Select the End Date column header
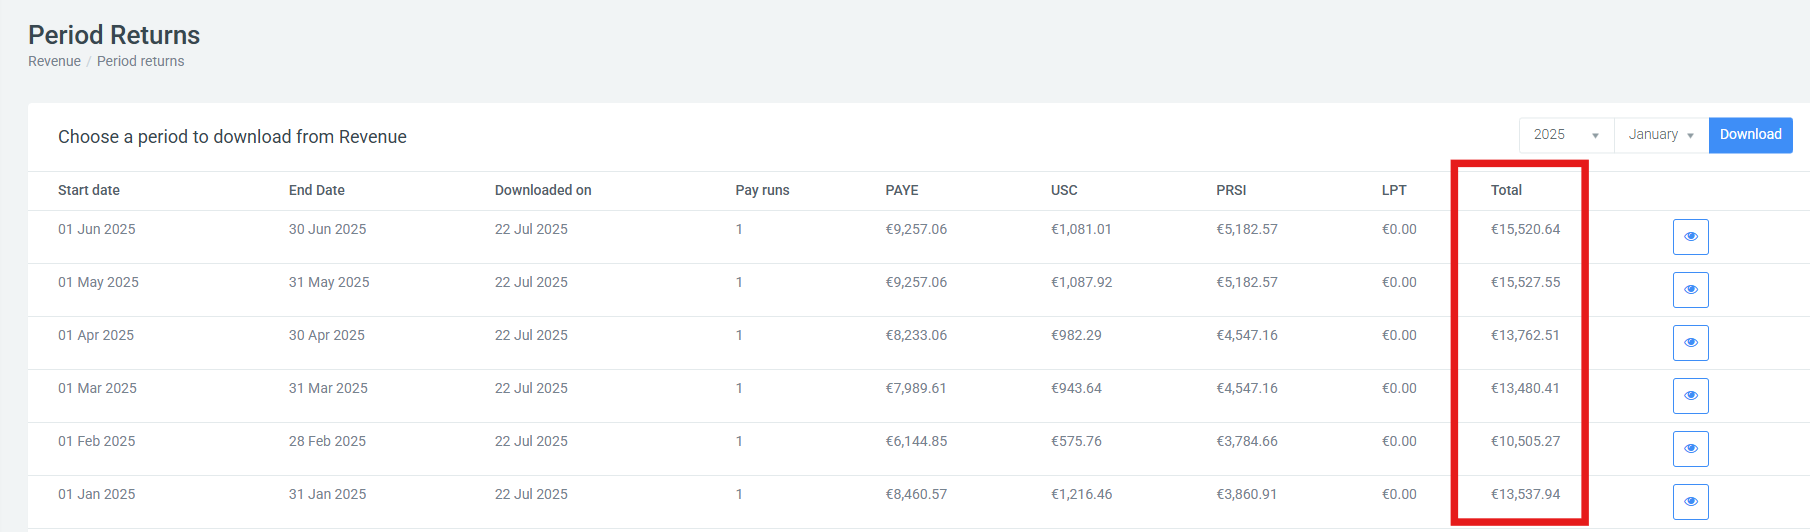The width and height of the screenshot is (1810, 532). (x=316, y=190)
